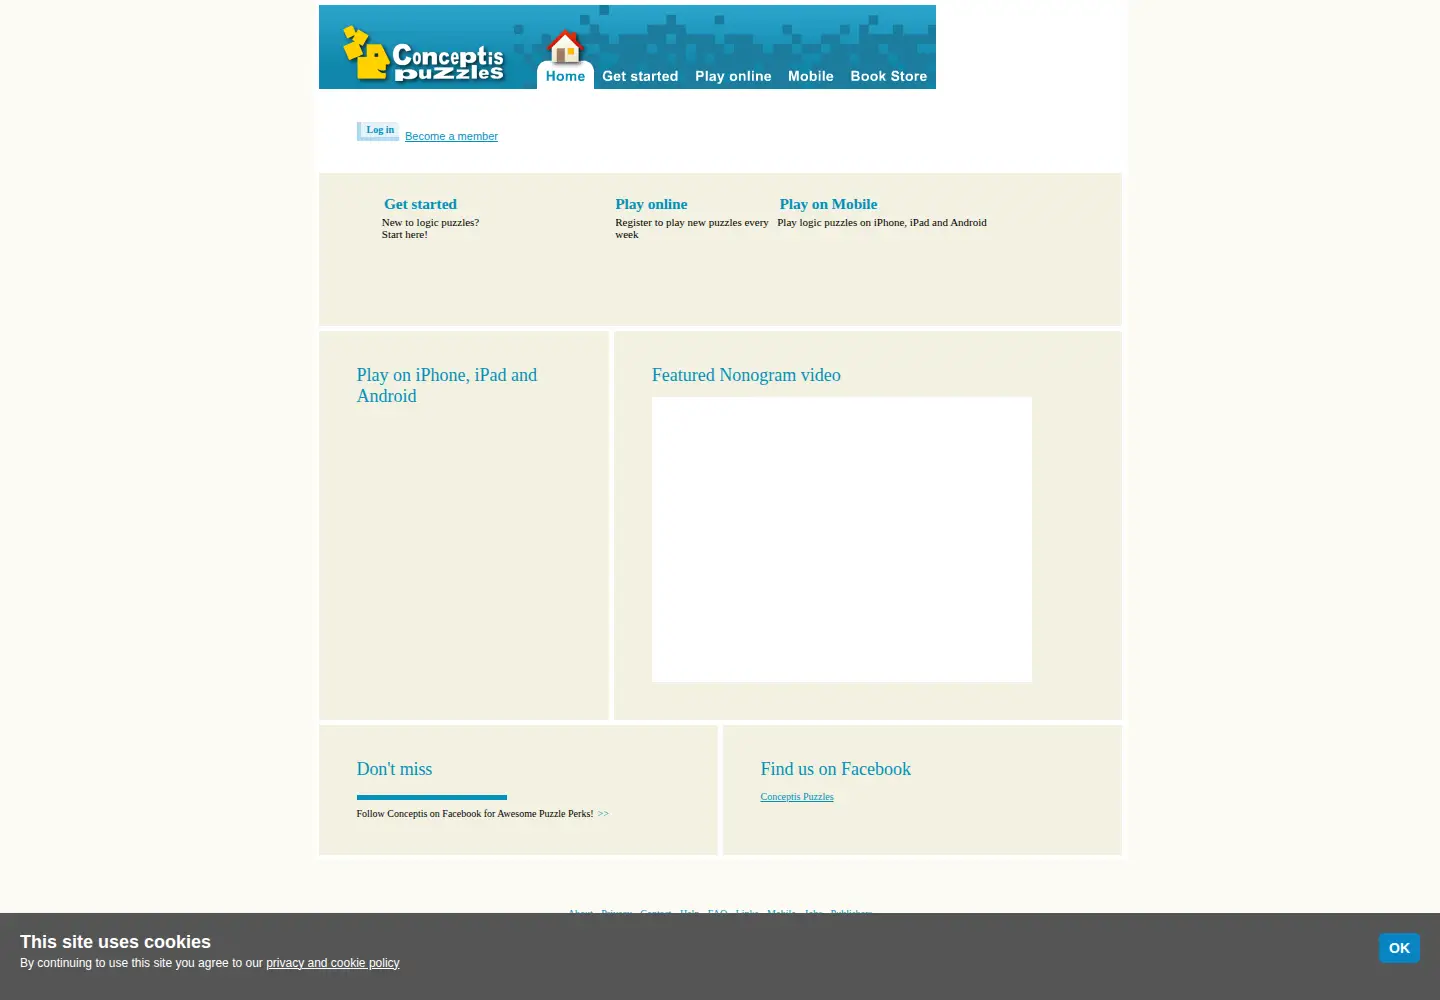Click the small 'Play logic puzzles on iPhone, iPad and Android' text
The image size is (1440, 1000).
882,223
